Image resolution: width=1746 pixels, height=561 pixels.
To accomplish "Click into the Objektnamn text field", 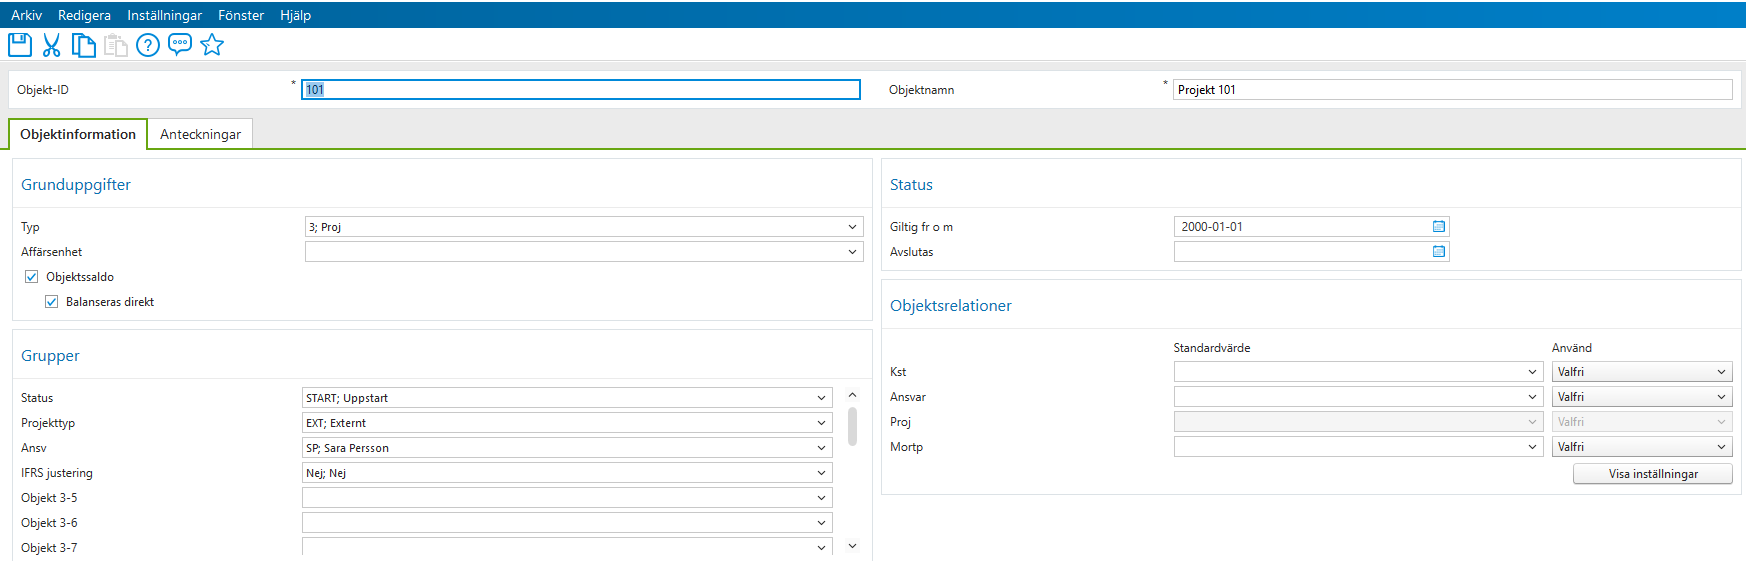I will [1452, 90].
